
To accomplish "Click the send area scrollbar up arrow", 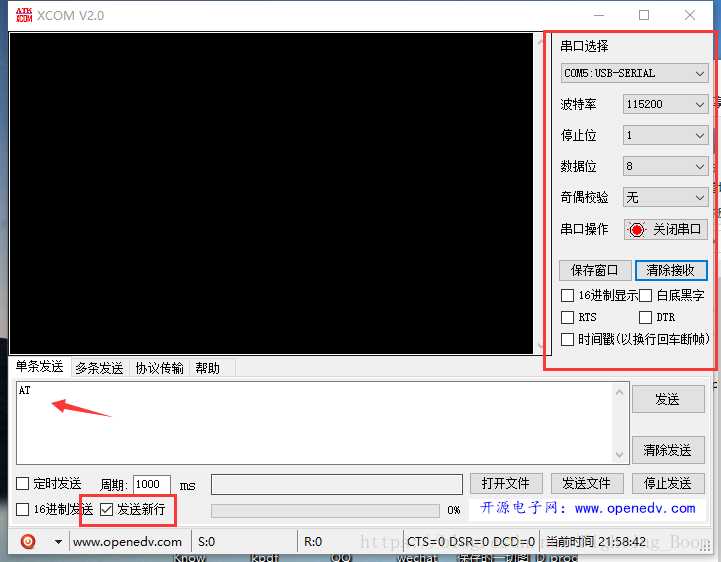I will tap(620, 392).
